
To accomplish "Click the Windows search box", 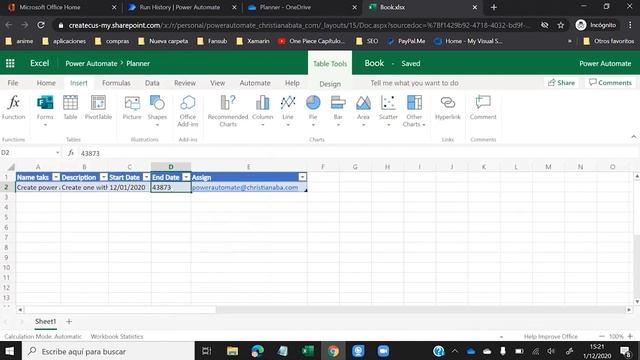I will tap(108, 351).
